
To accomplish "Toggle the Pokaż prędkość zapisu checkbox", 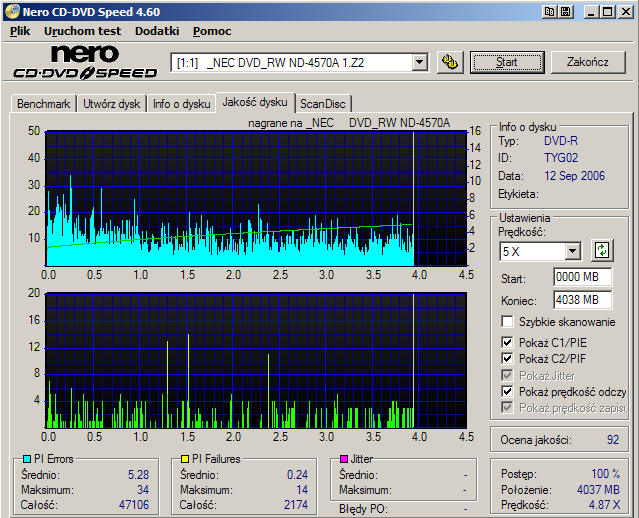I will pyautogui.click(x=507, y=407).
